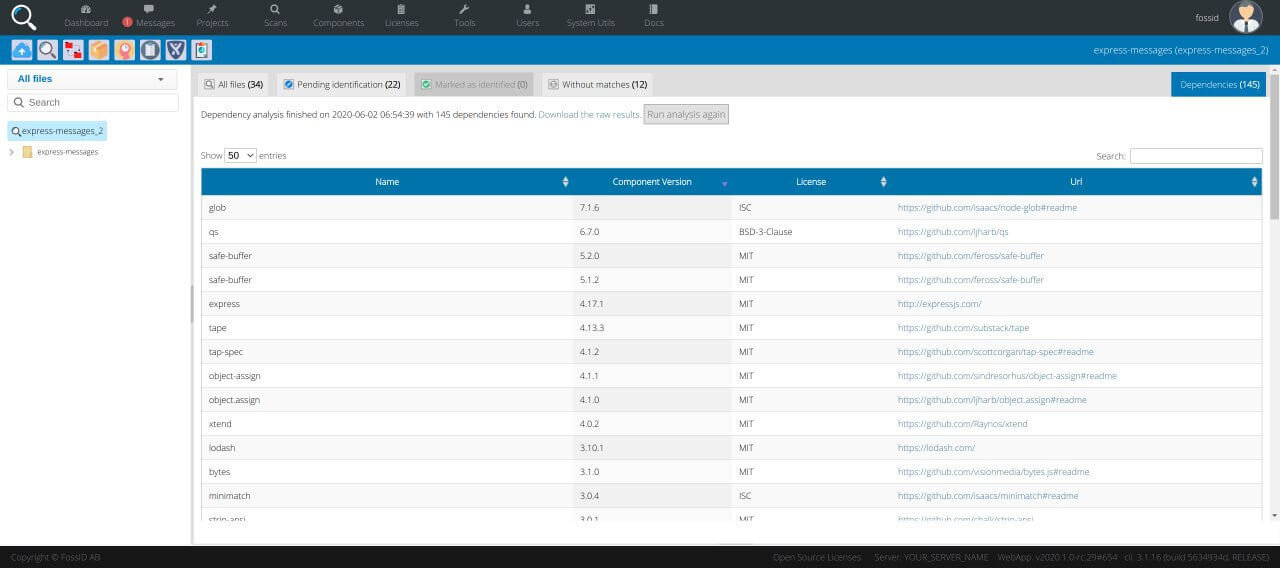Switch to All files (34) tab
The width and height of the screenshot is (1280, 568).
point(235,85)
